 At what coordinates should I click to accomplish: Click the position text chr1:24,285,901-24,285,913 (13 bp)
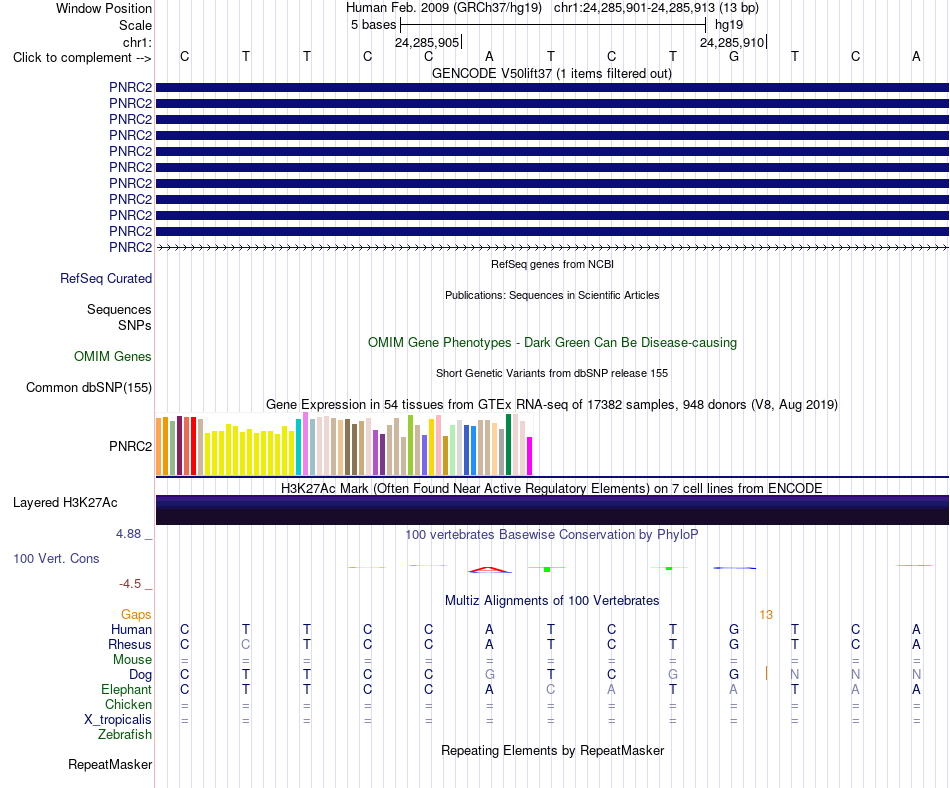tap(656, 8)
